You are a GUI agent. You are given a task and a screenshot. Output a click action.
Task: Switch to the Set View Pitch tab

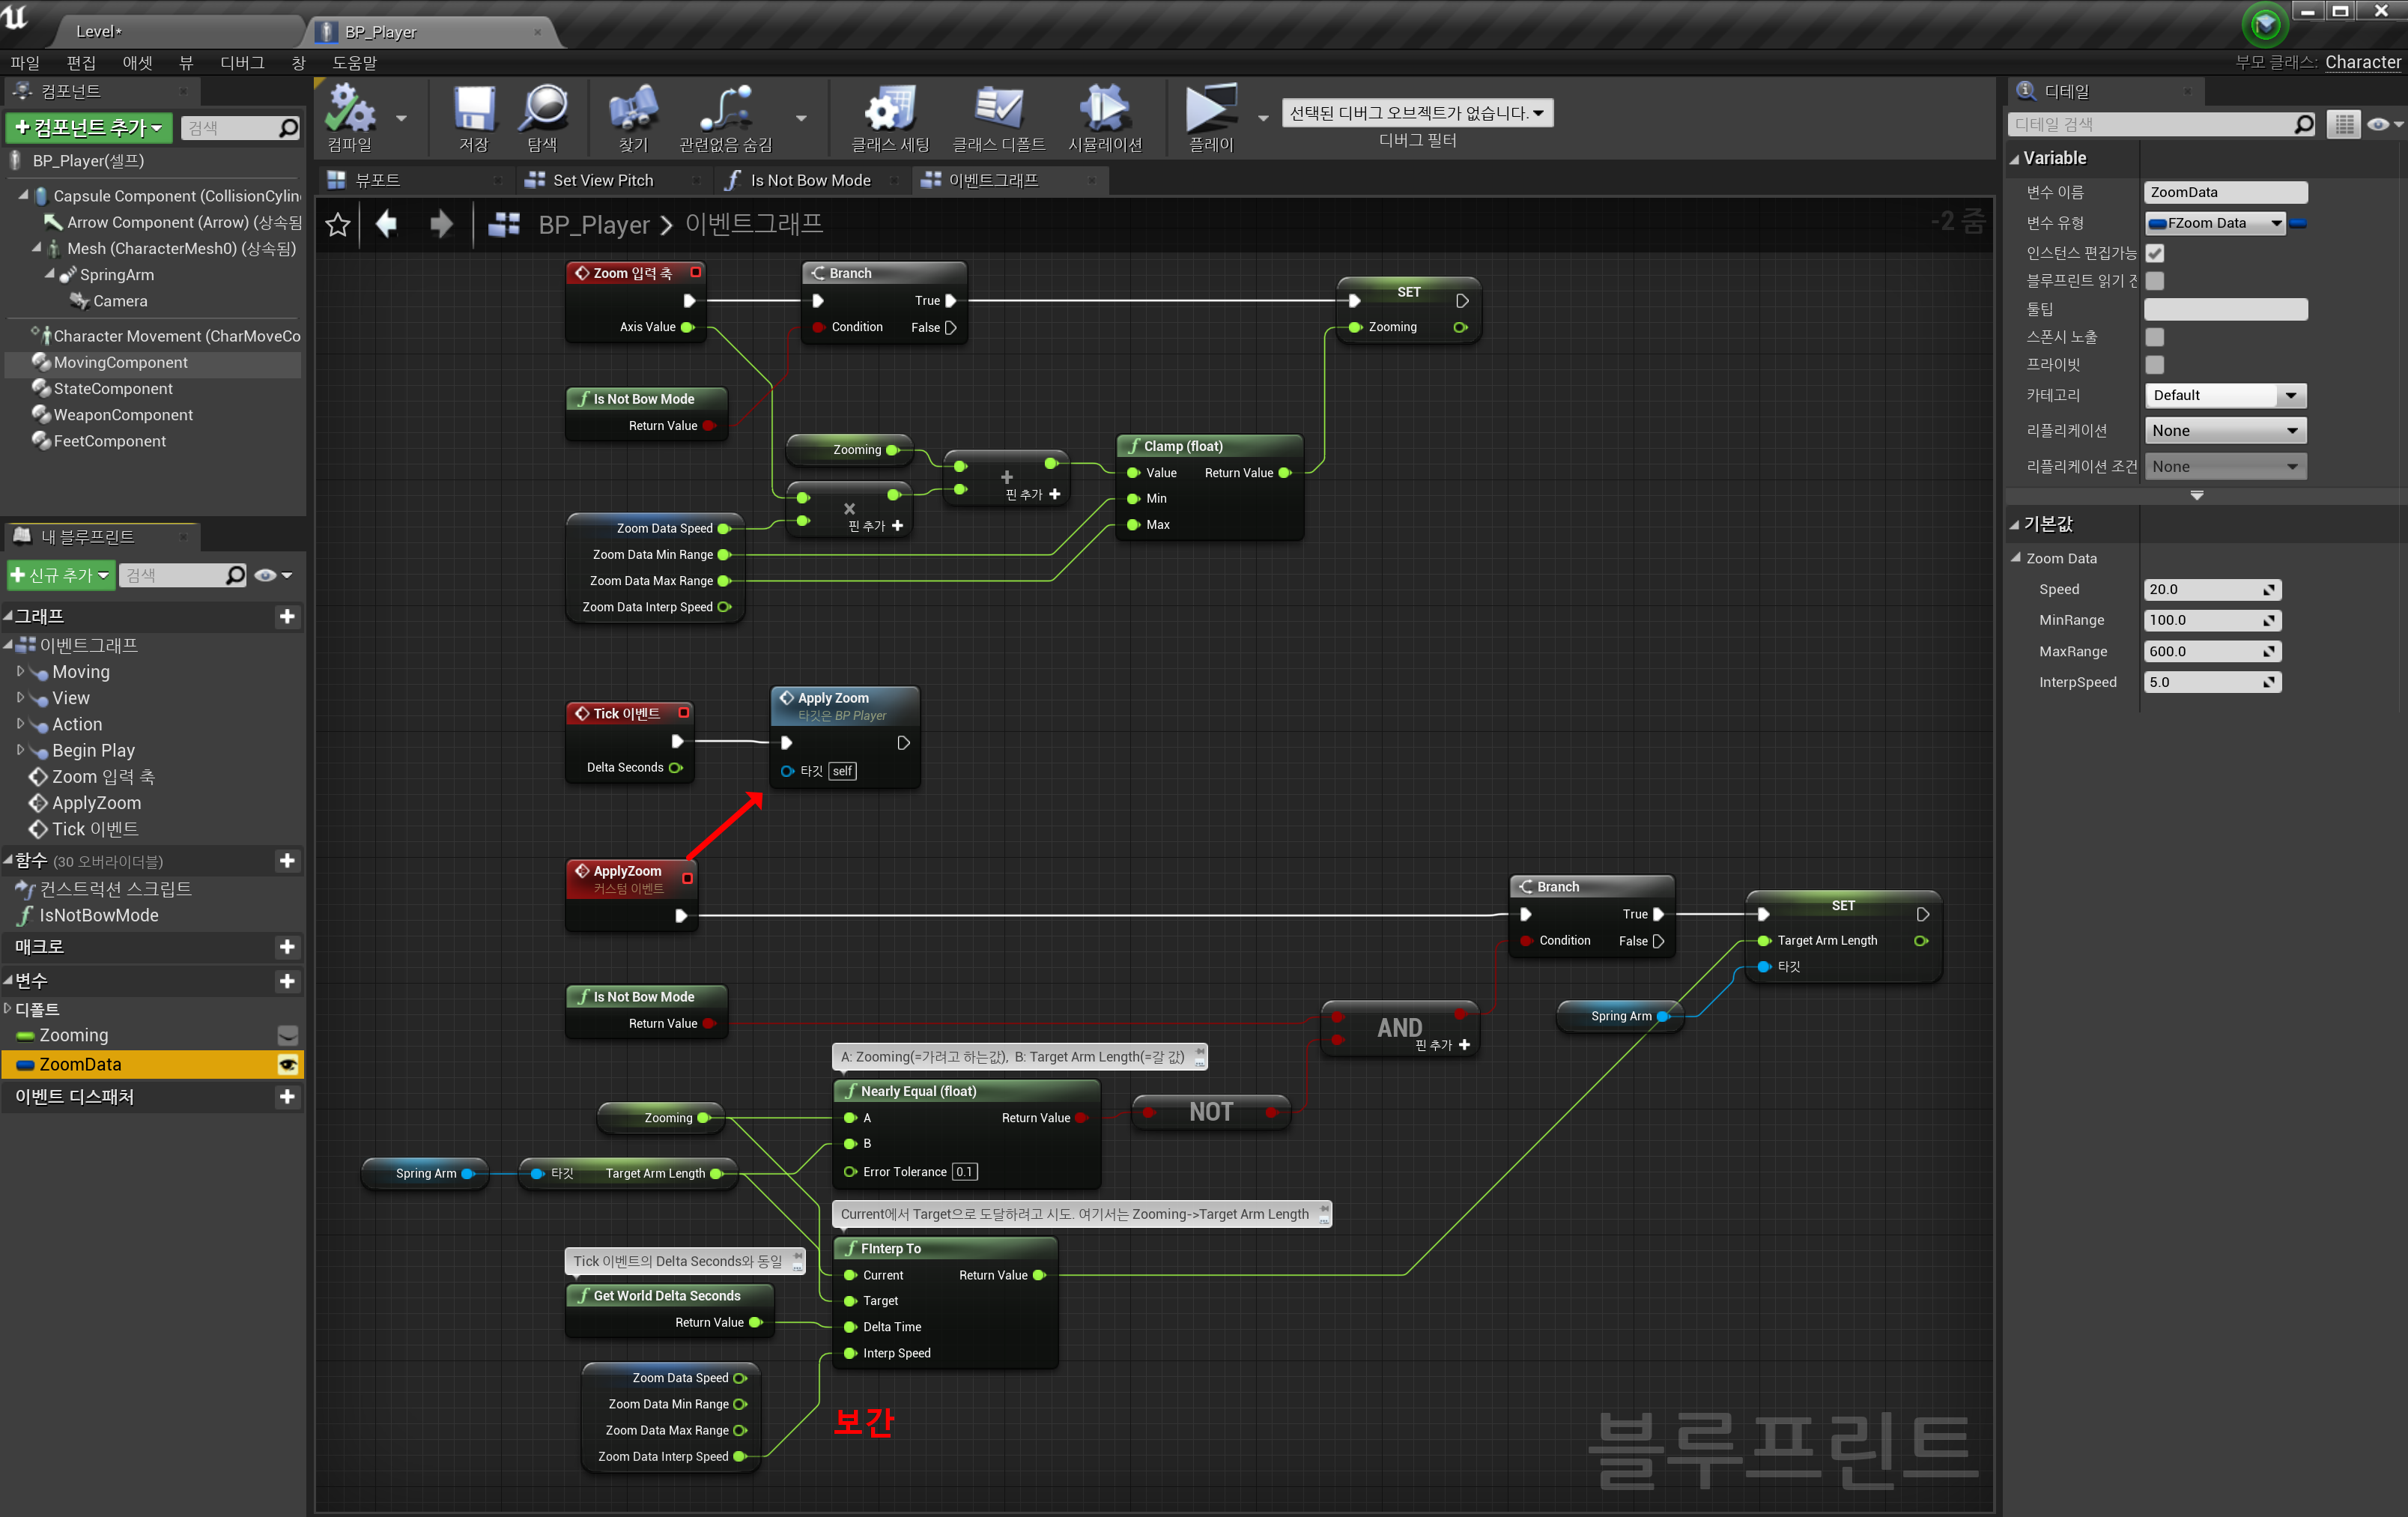point(602,180)
